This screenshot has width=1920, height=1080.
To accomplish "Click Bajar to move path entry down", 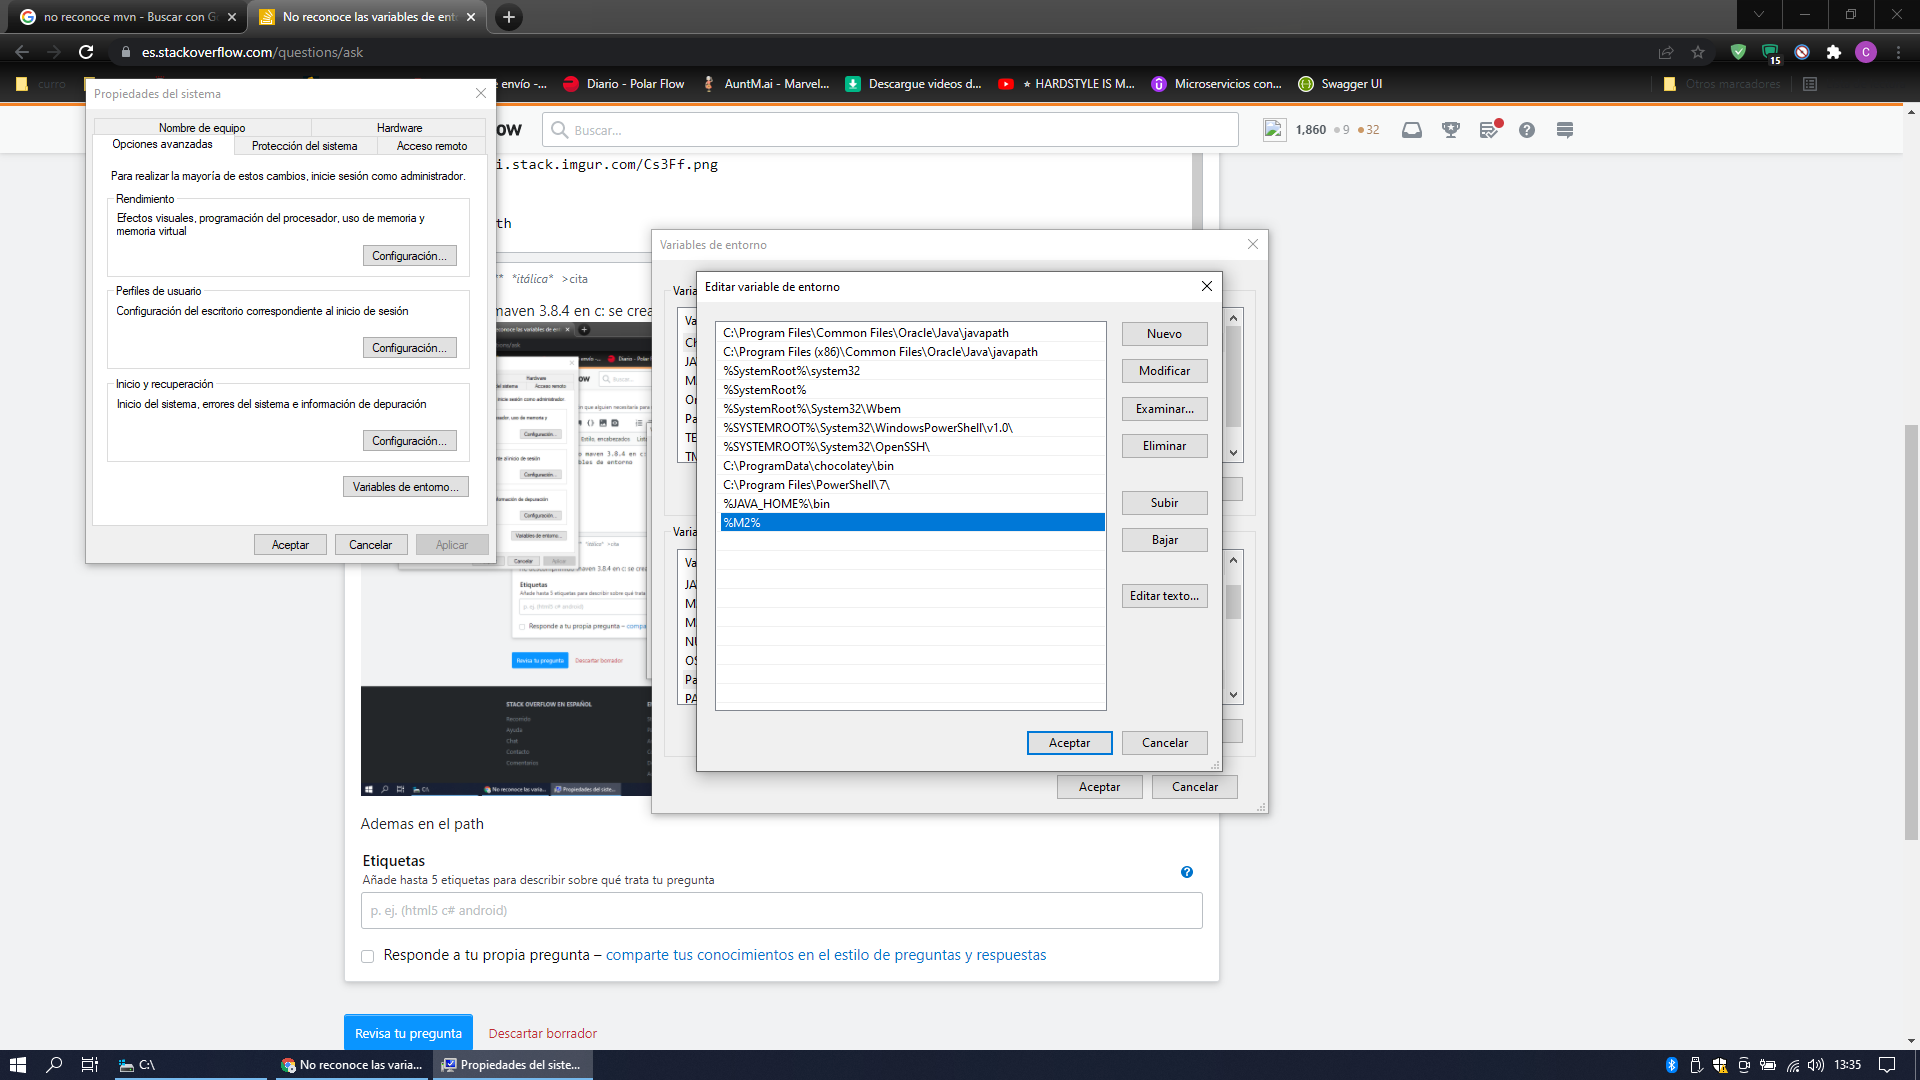I will 1164,539.
